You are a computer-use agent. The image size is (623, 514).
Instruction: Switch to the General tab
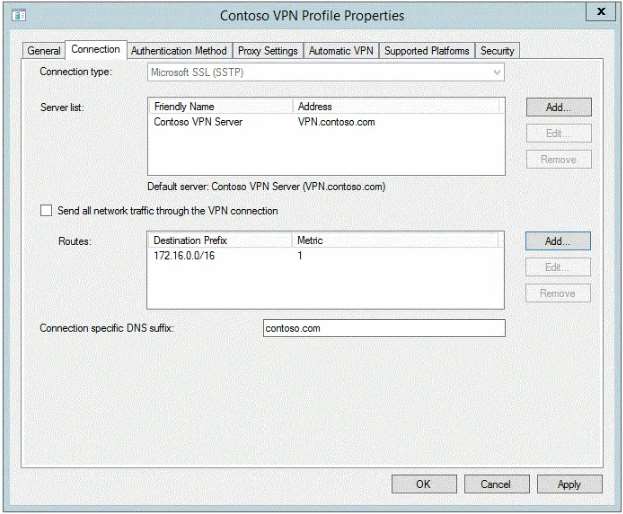[x=44, y=51]
